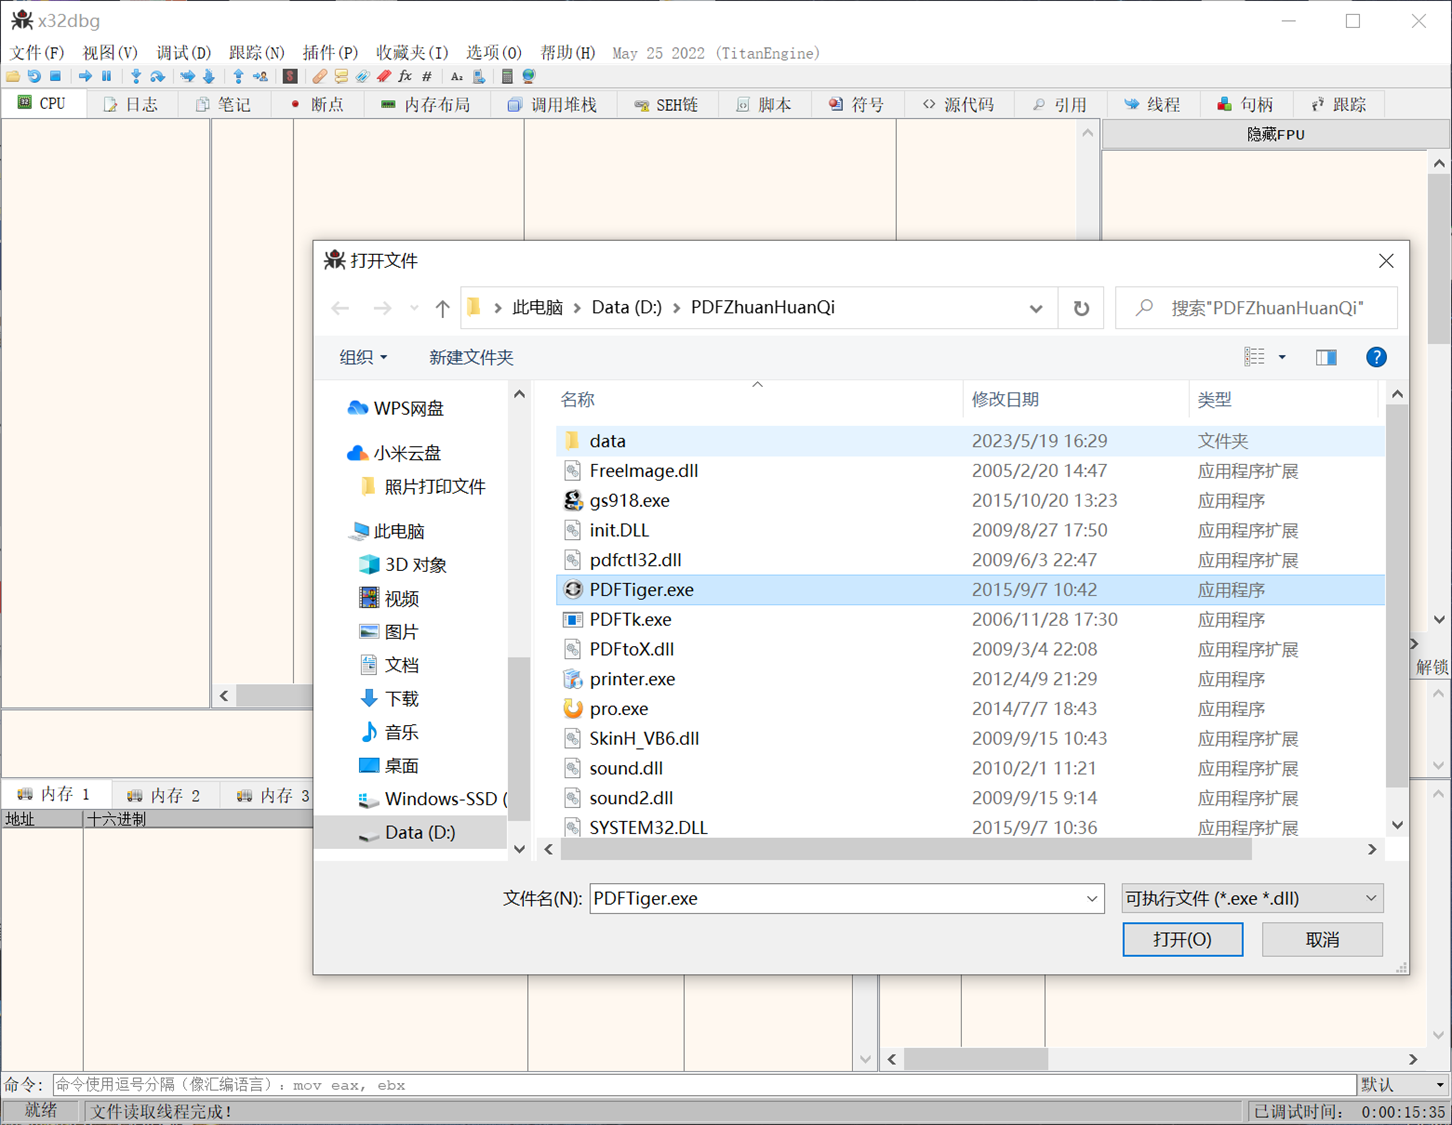Click the hash # variables toolbar icon
Image resolution: width=1452 pixels, height=1125 pixels.
[x=426, y=76]
